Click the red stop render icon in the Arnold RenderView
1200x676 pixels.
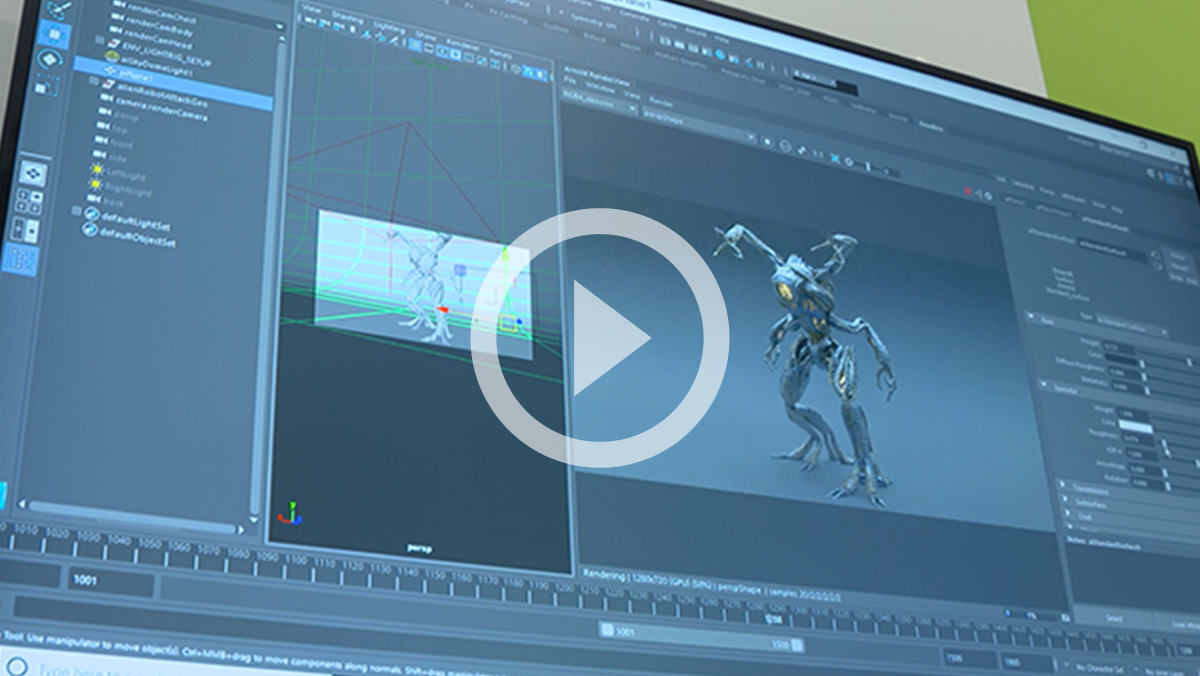tap(968, 190)
